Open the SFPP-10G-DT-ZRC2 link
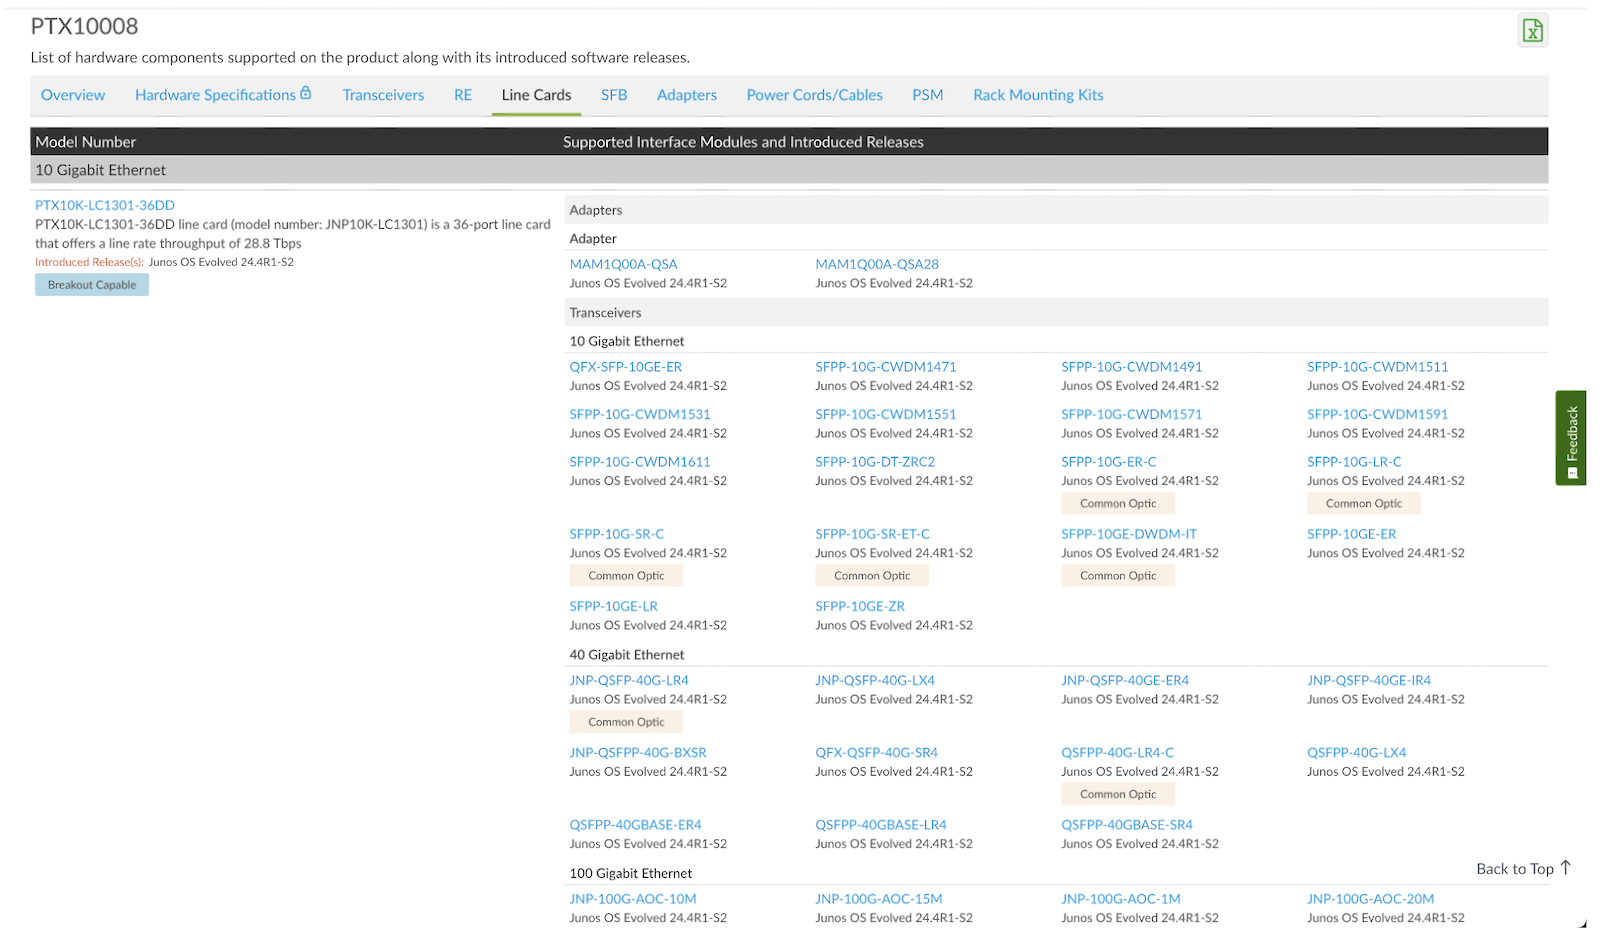 click(875, 462)
